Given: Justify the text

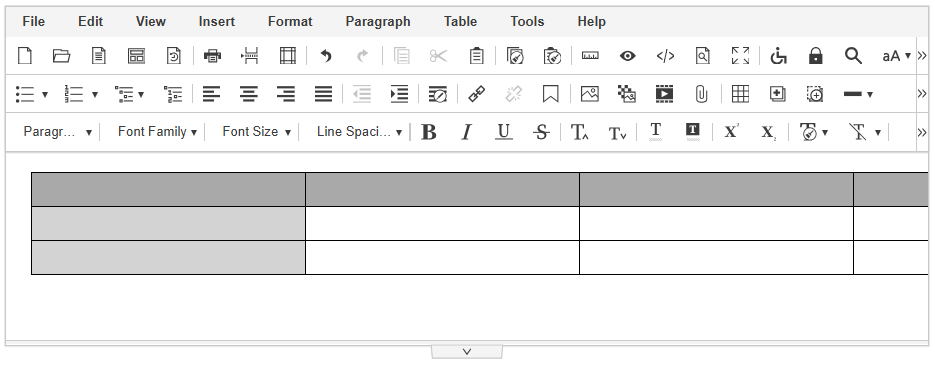Looking at the screenshot, I should coord(323,94).
